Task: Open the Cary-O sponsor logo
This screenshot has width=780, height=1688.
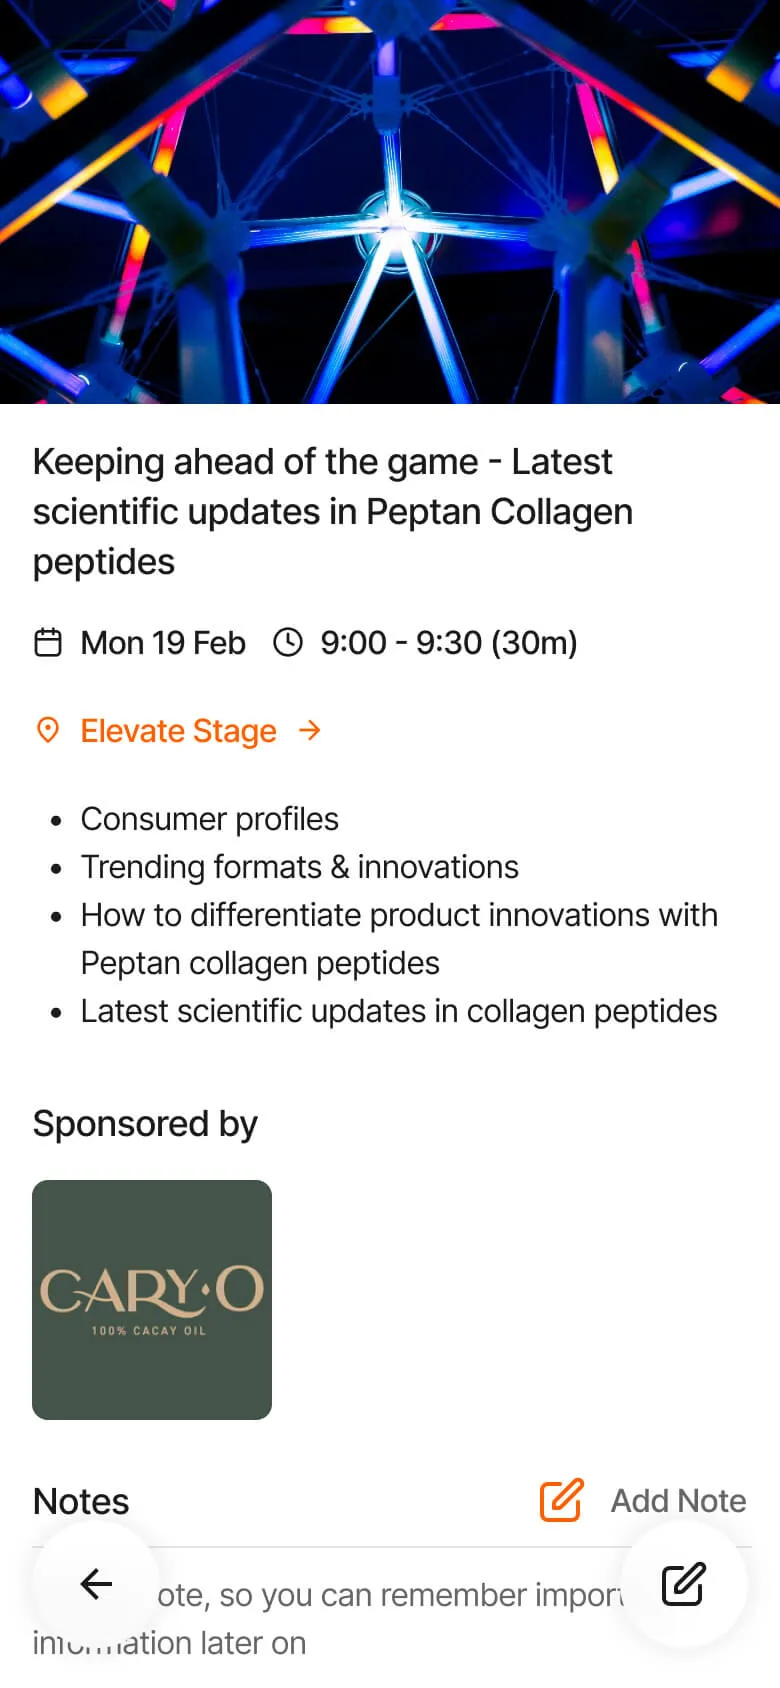Action: coord(152,1299)
